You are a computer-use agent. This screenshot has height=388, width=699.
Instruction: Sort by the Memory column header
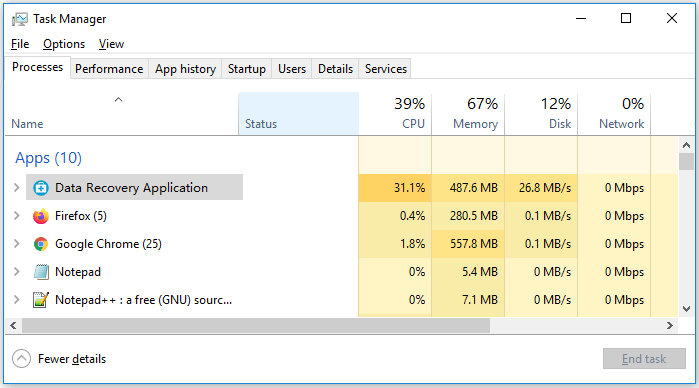[468, 114]
